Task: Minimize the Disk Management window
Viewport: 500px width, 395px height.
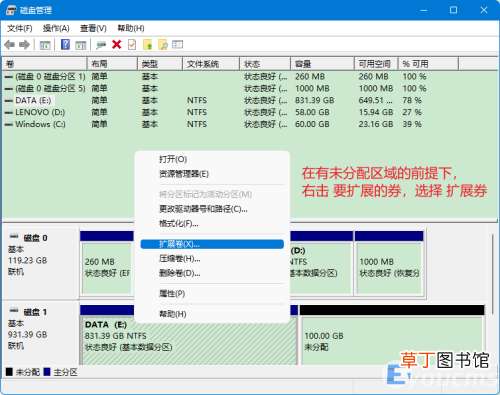Action: pyautogui.click(x=424, y=10)
